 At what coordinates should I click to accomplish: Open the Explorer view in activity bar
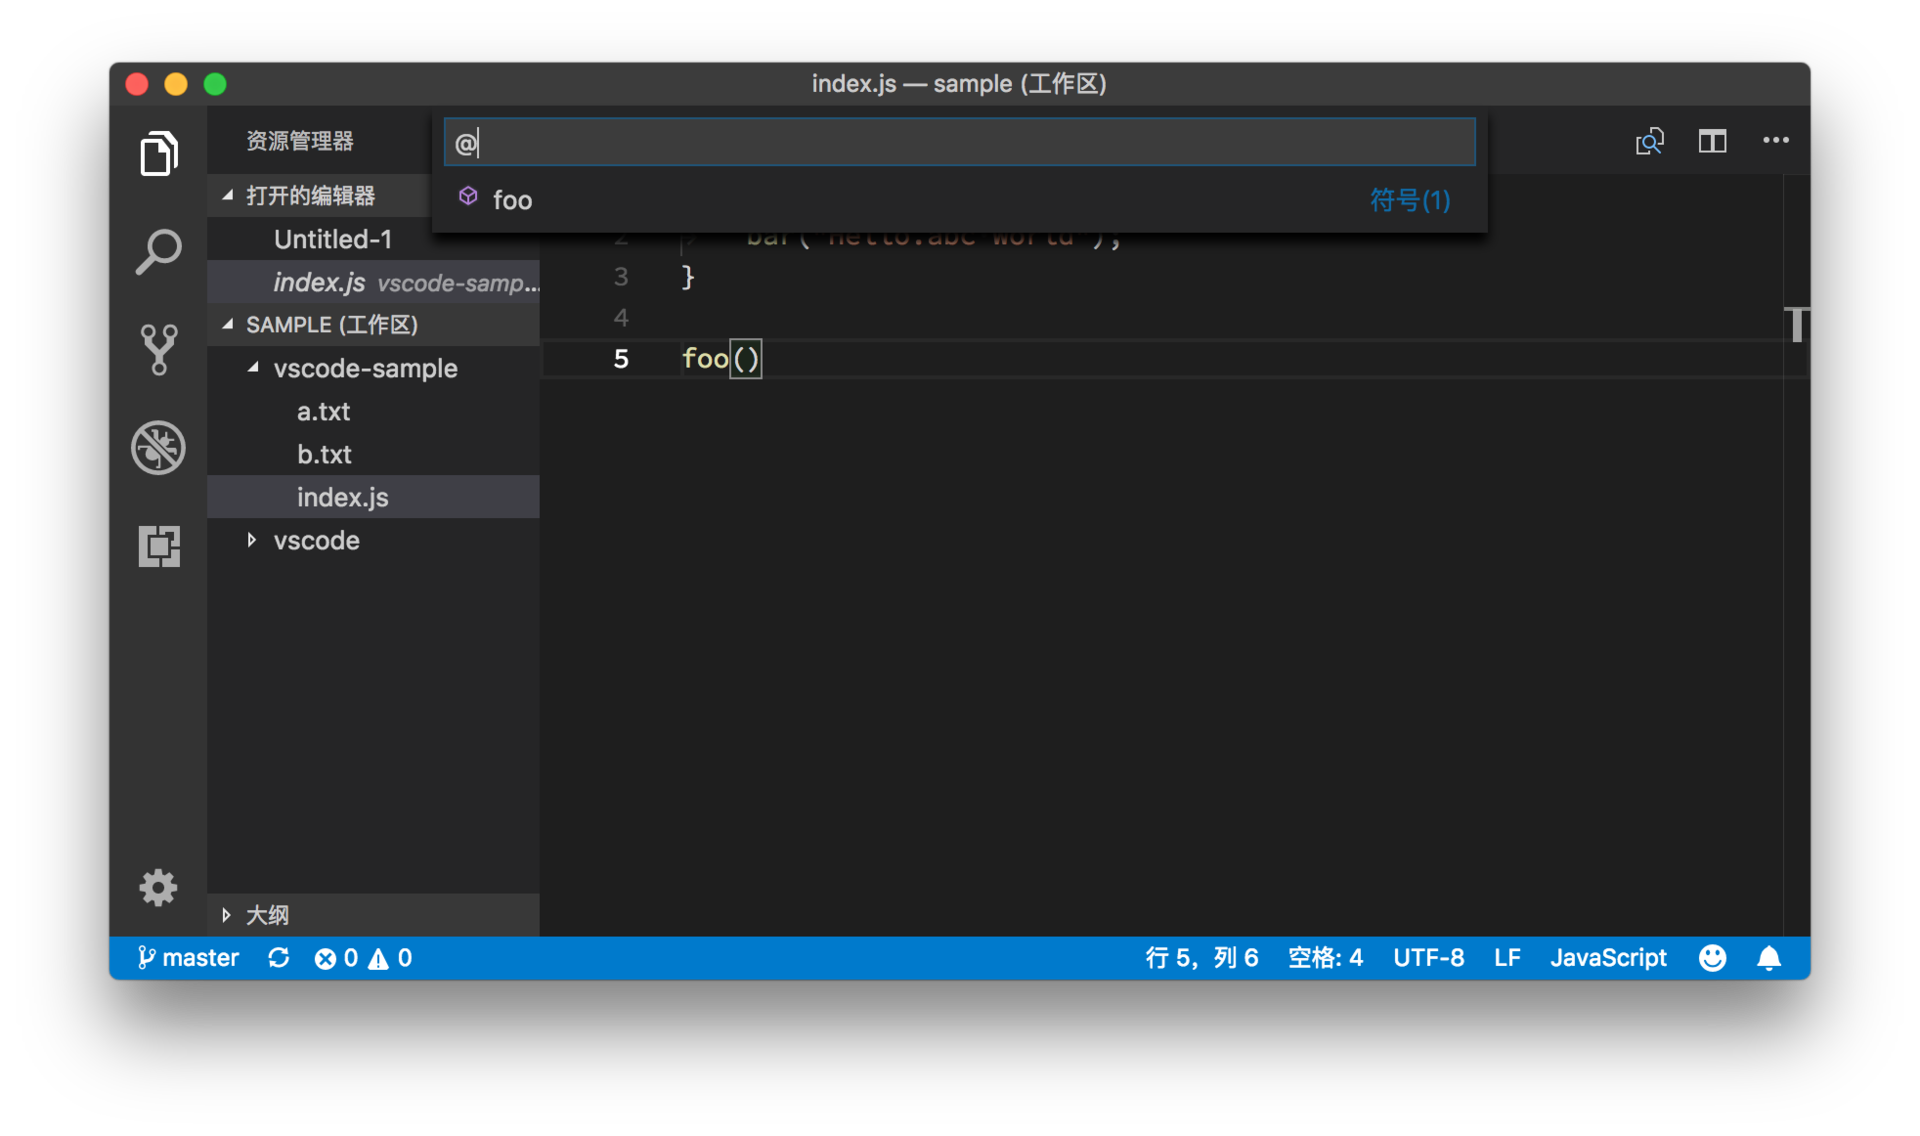point(158,153)
